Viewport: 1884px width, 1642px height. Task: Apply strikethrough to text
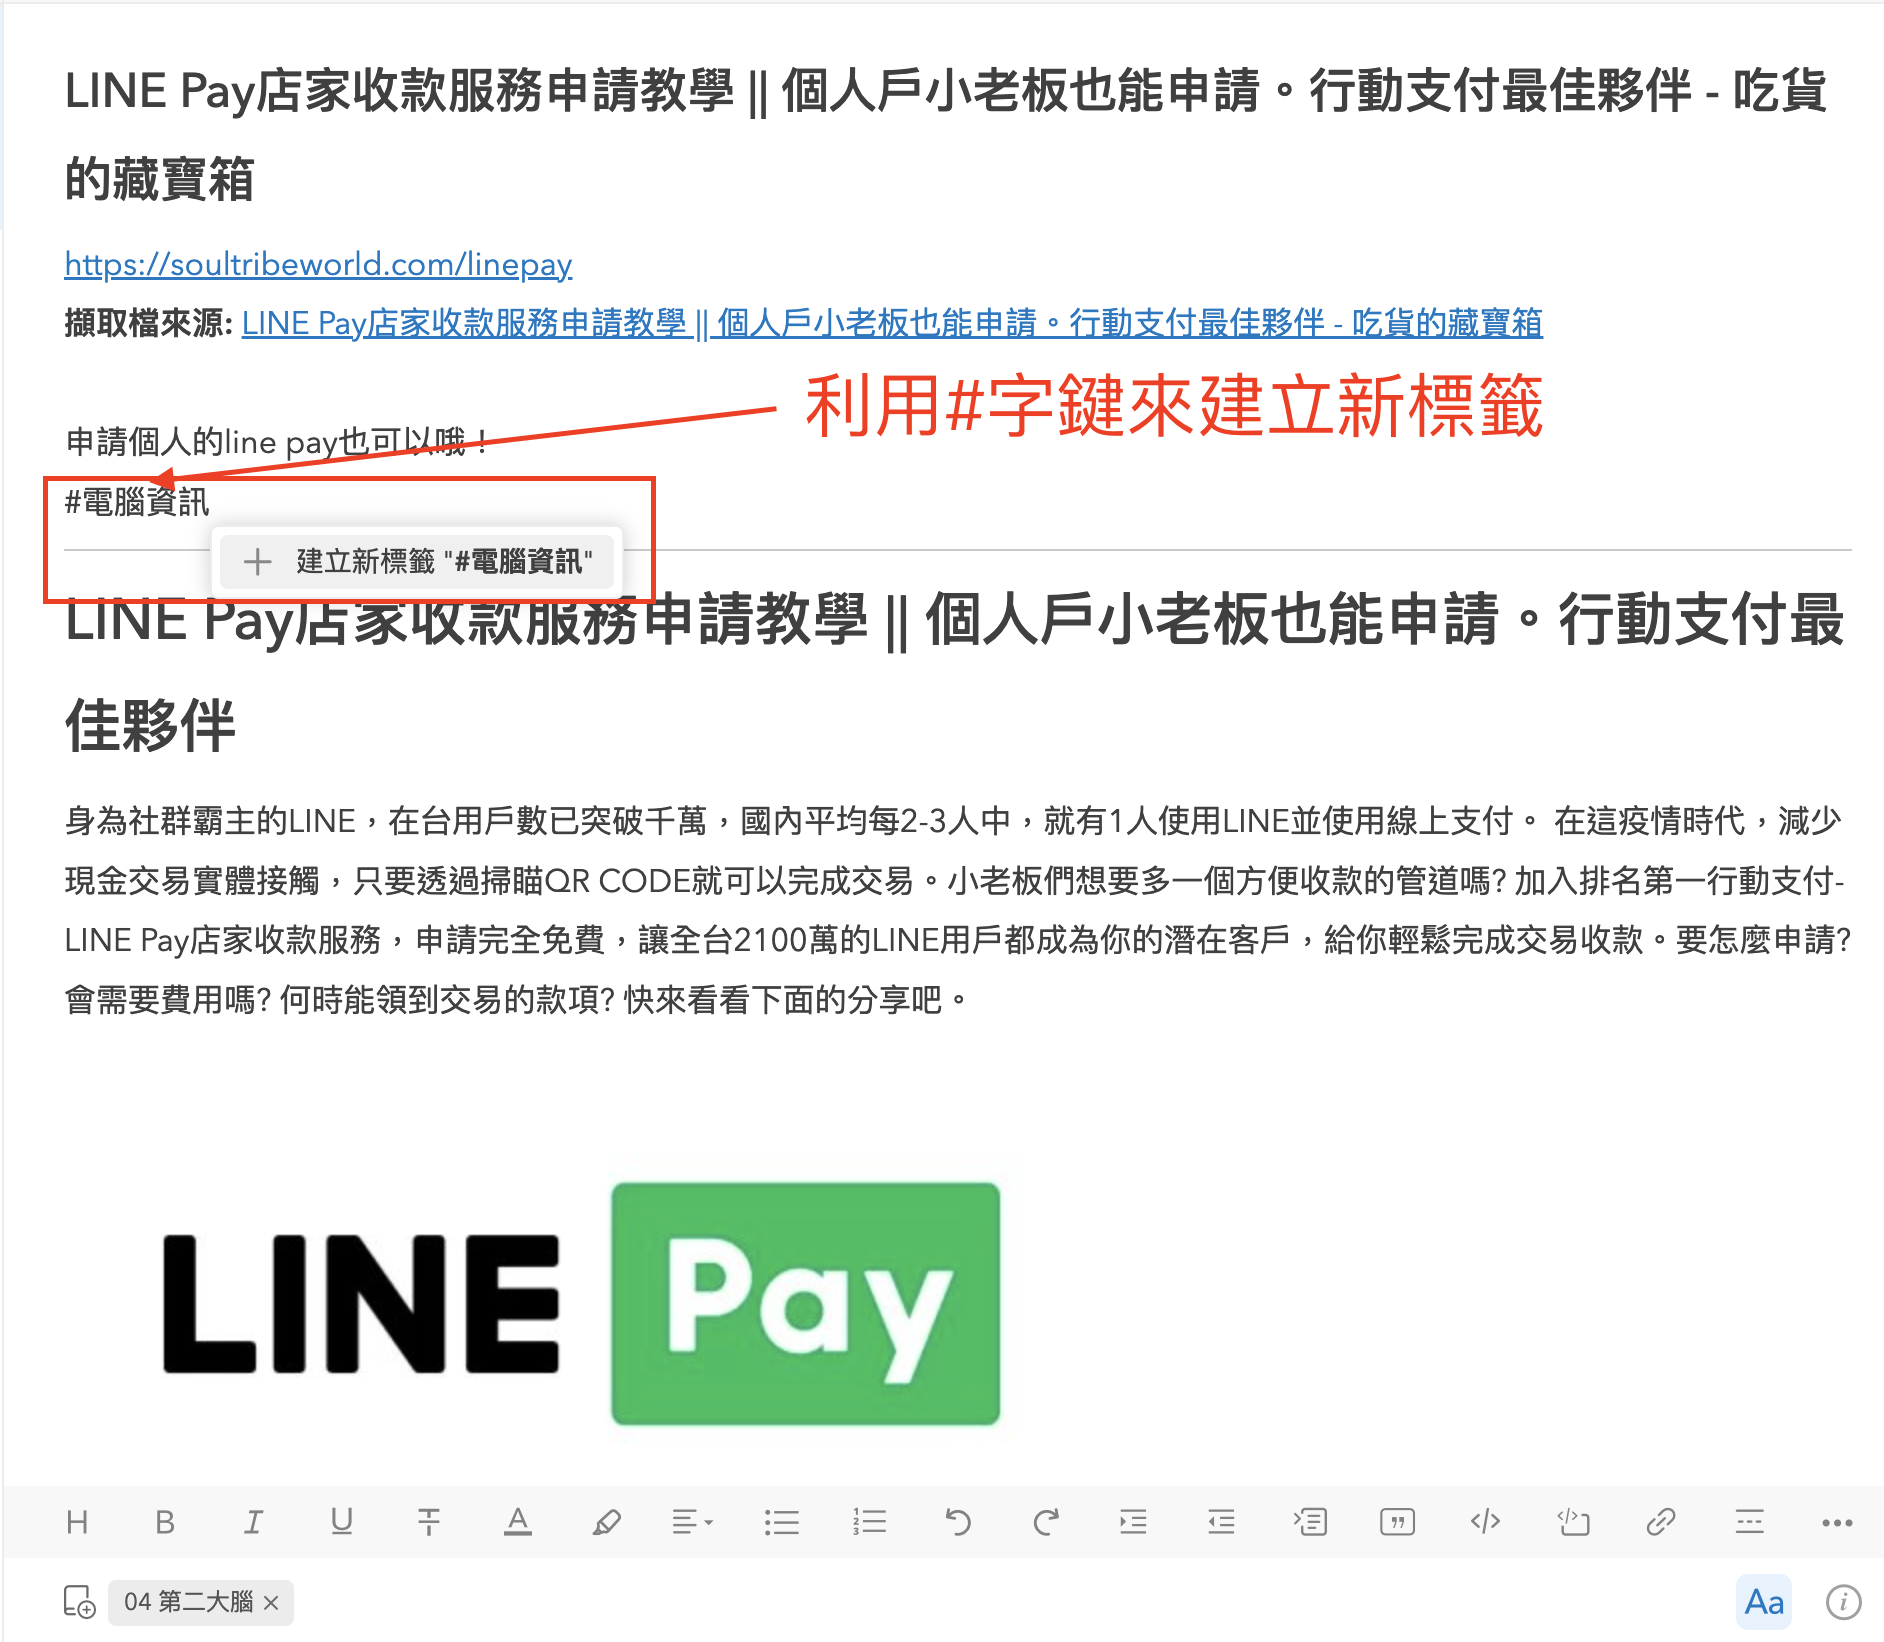[429, 1522]
